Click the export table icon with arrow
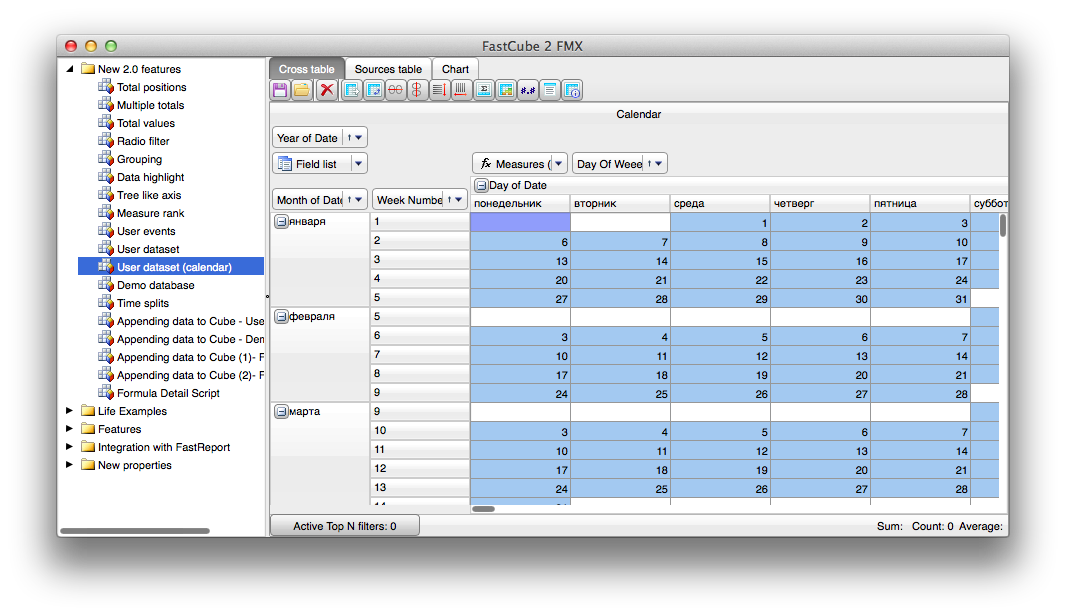Viewport: 1066px width, 616px height. point(351,90)
